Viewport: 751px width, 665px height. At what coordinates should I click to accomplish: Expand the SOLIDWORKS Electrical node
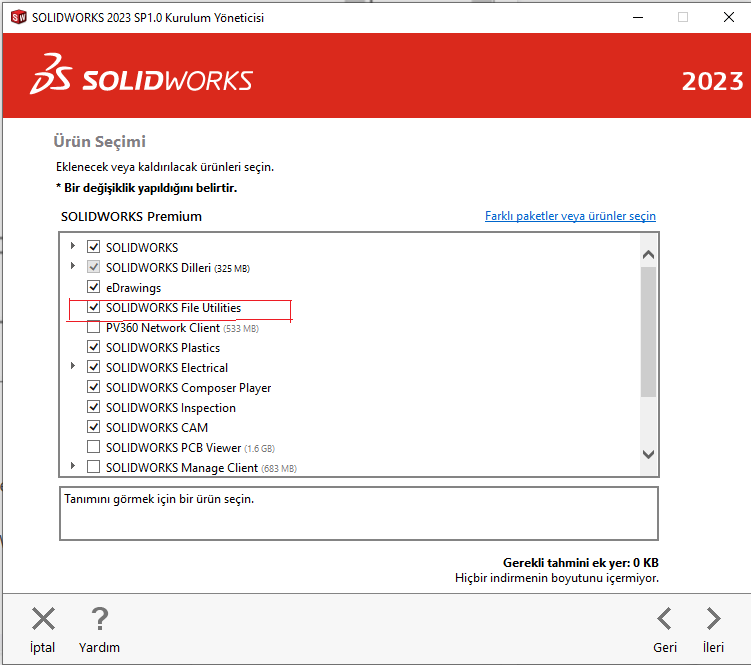pos(73,367)
